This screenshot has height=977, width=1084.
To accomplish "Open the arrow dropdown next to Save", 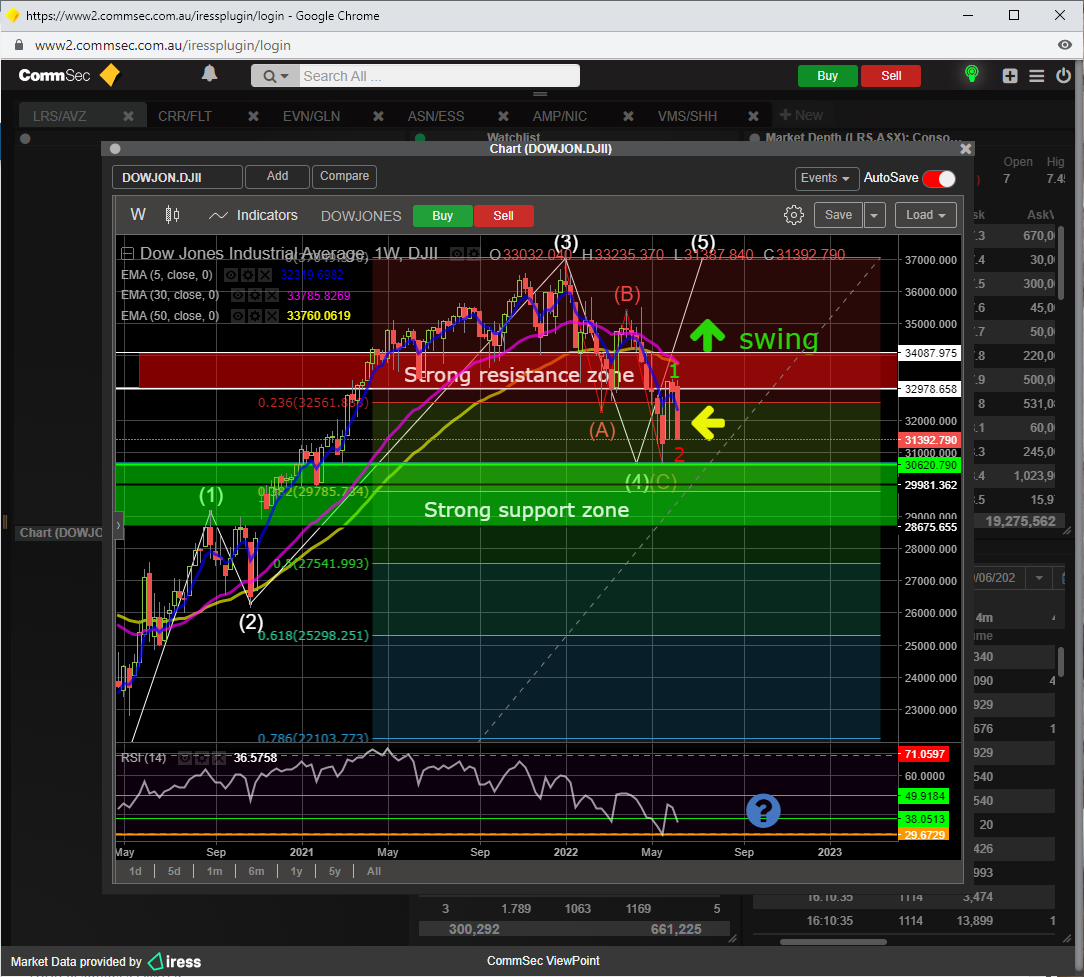I will [874, 215].
